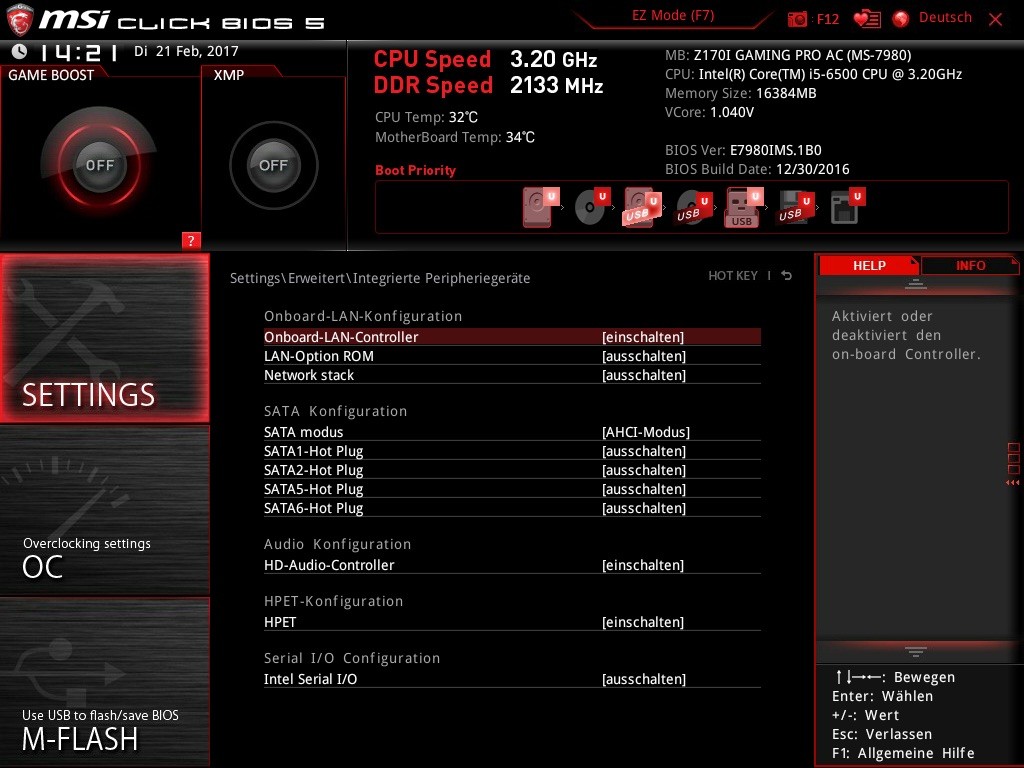Select the HD-Audio-Controller label

pyautogui.click(x=329, y=565)
